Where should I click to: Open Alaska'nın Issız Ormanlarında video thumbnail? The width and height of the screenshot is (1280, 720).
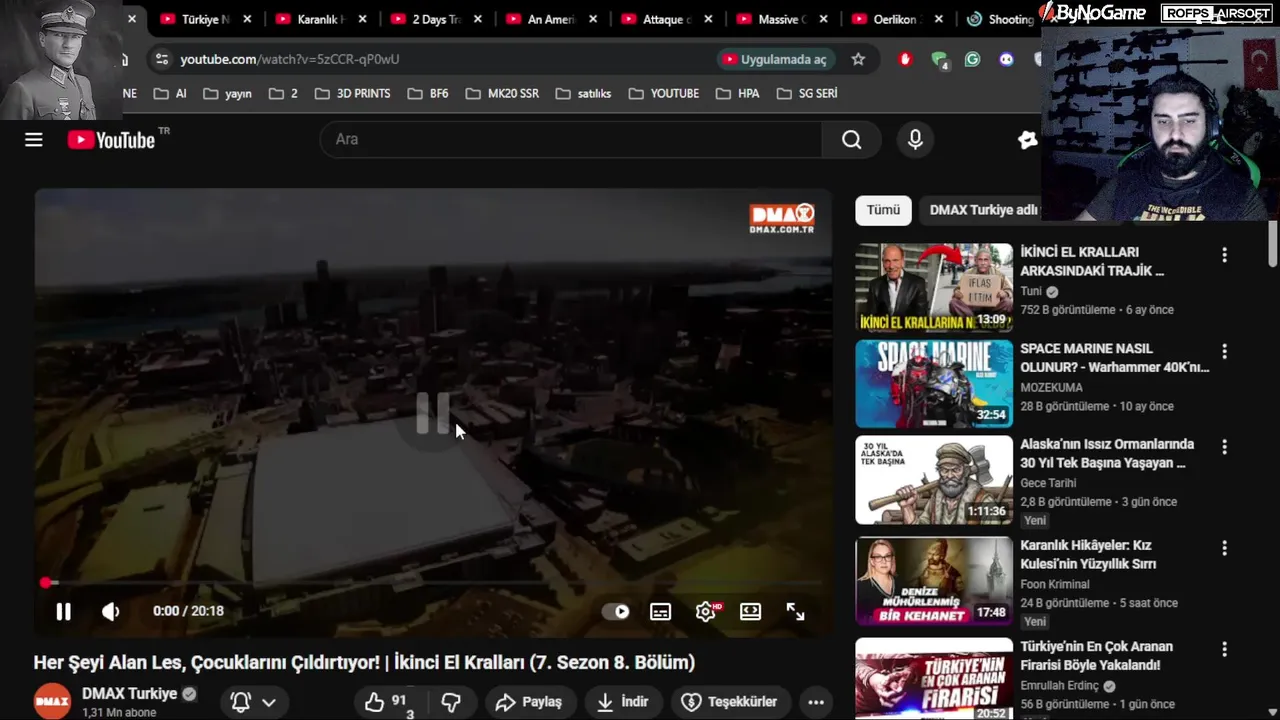tap(934, 480)
